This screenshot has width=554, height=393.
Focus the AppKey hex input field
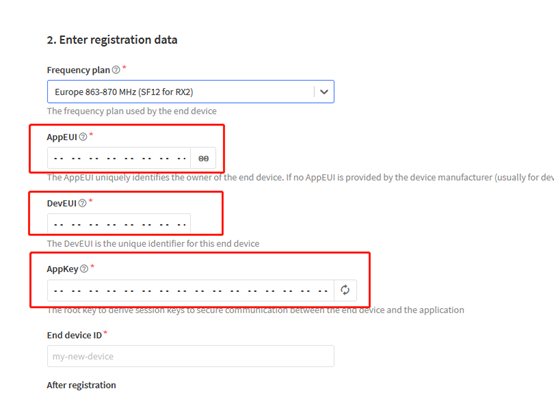(x=191, y=291)
